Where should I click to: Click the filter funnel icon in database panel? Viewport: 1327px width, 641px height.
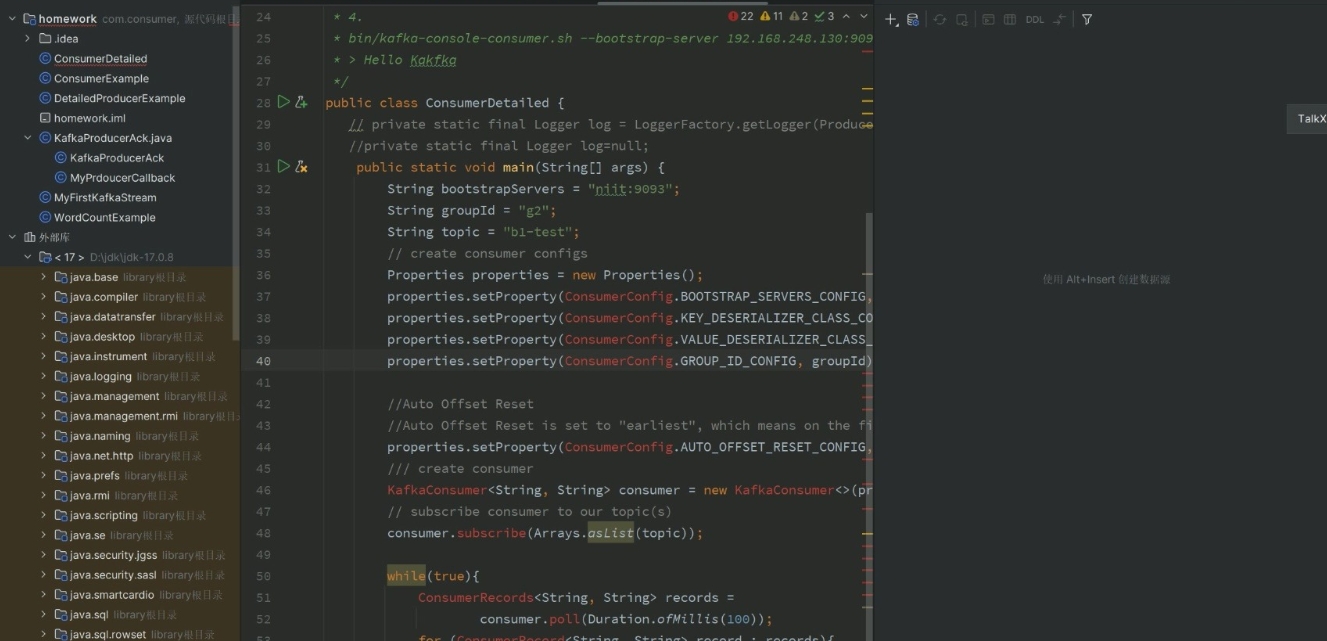1087,19
